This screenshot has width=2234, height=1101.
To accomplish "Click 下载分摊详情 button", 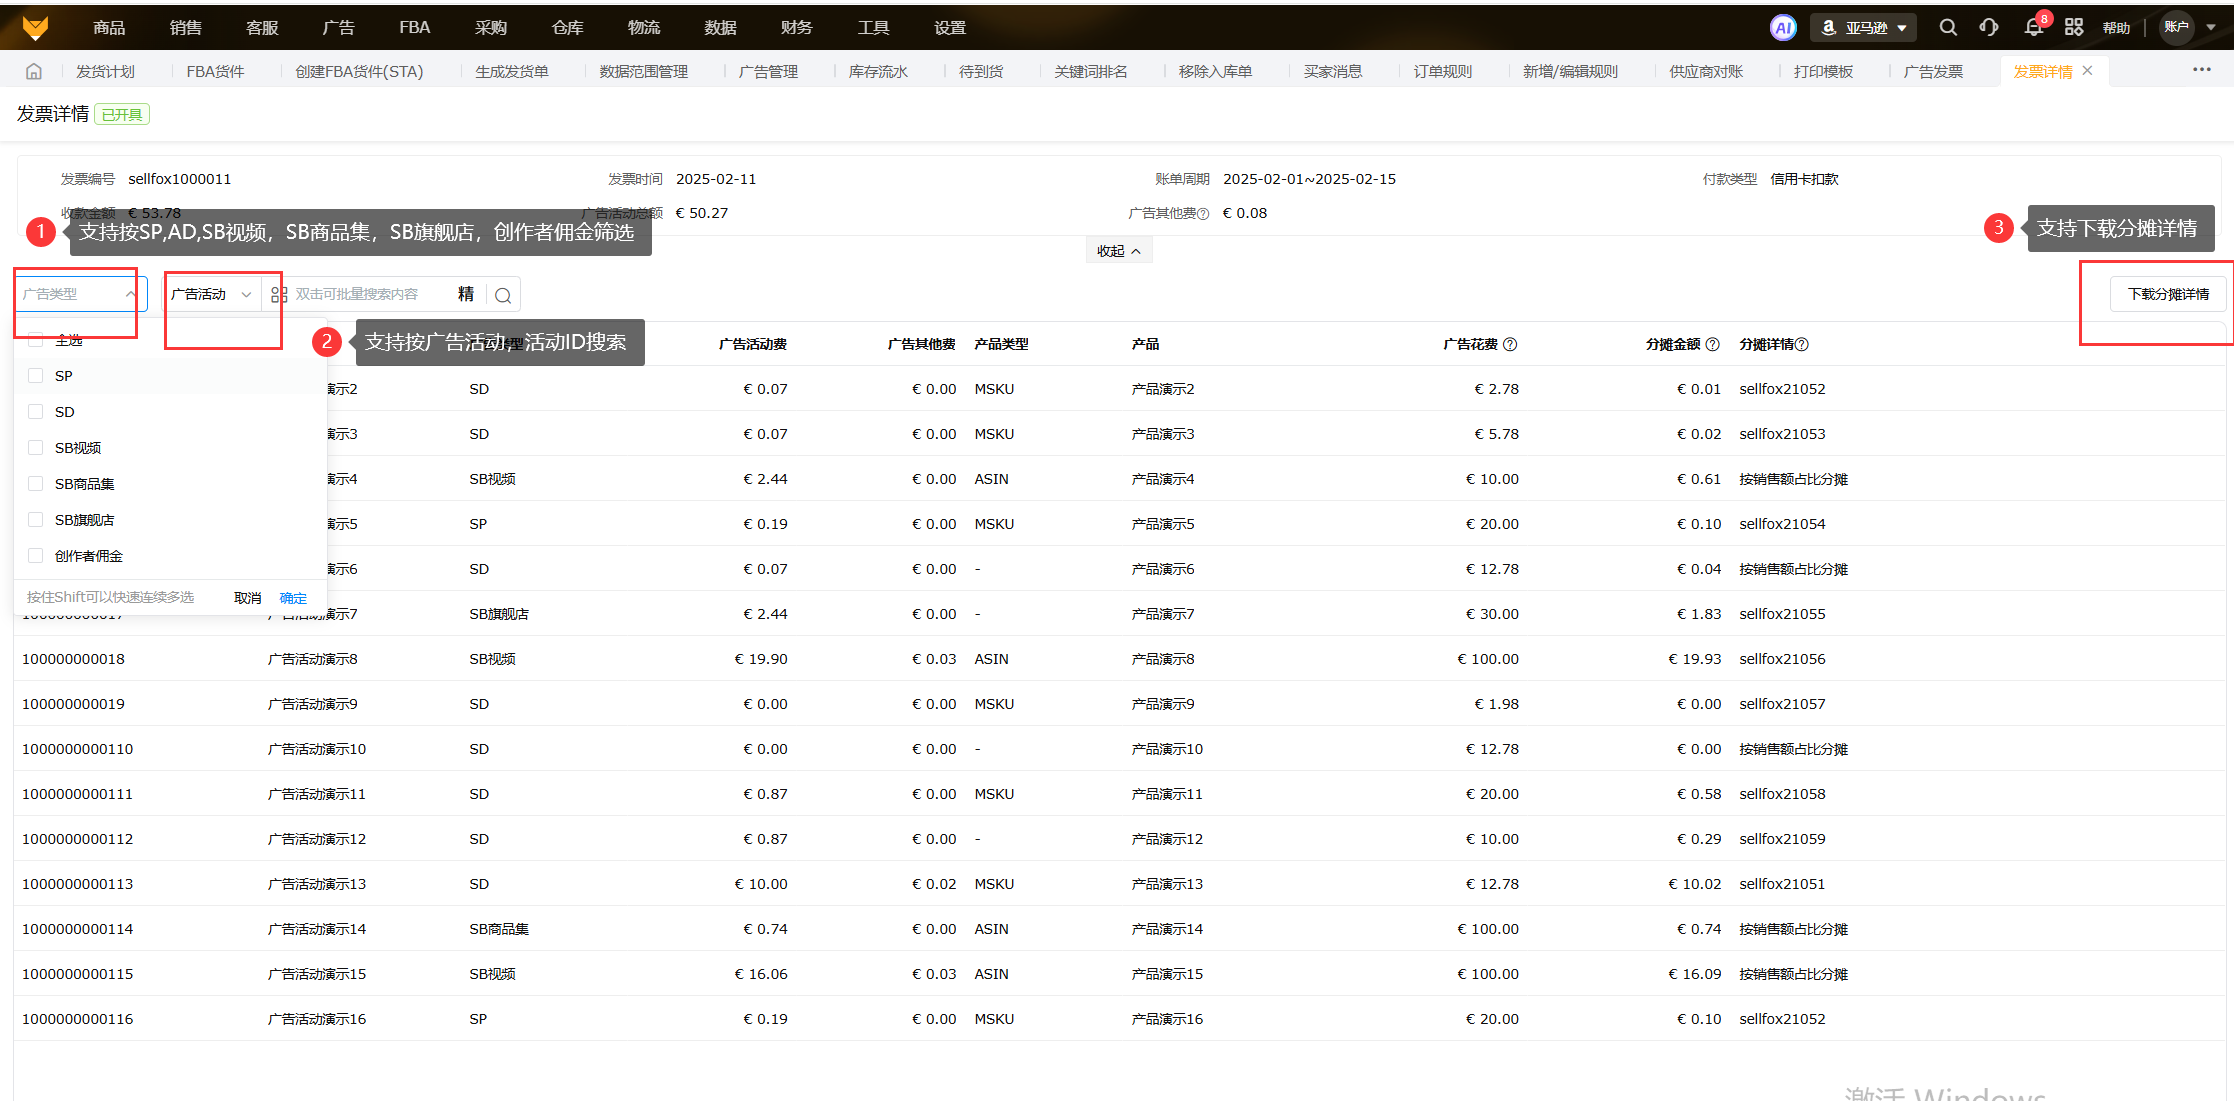I will [2168, 295].
